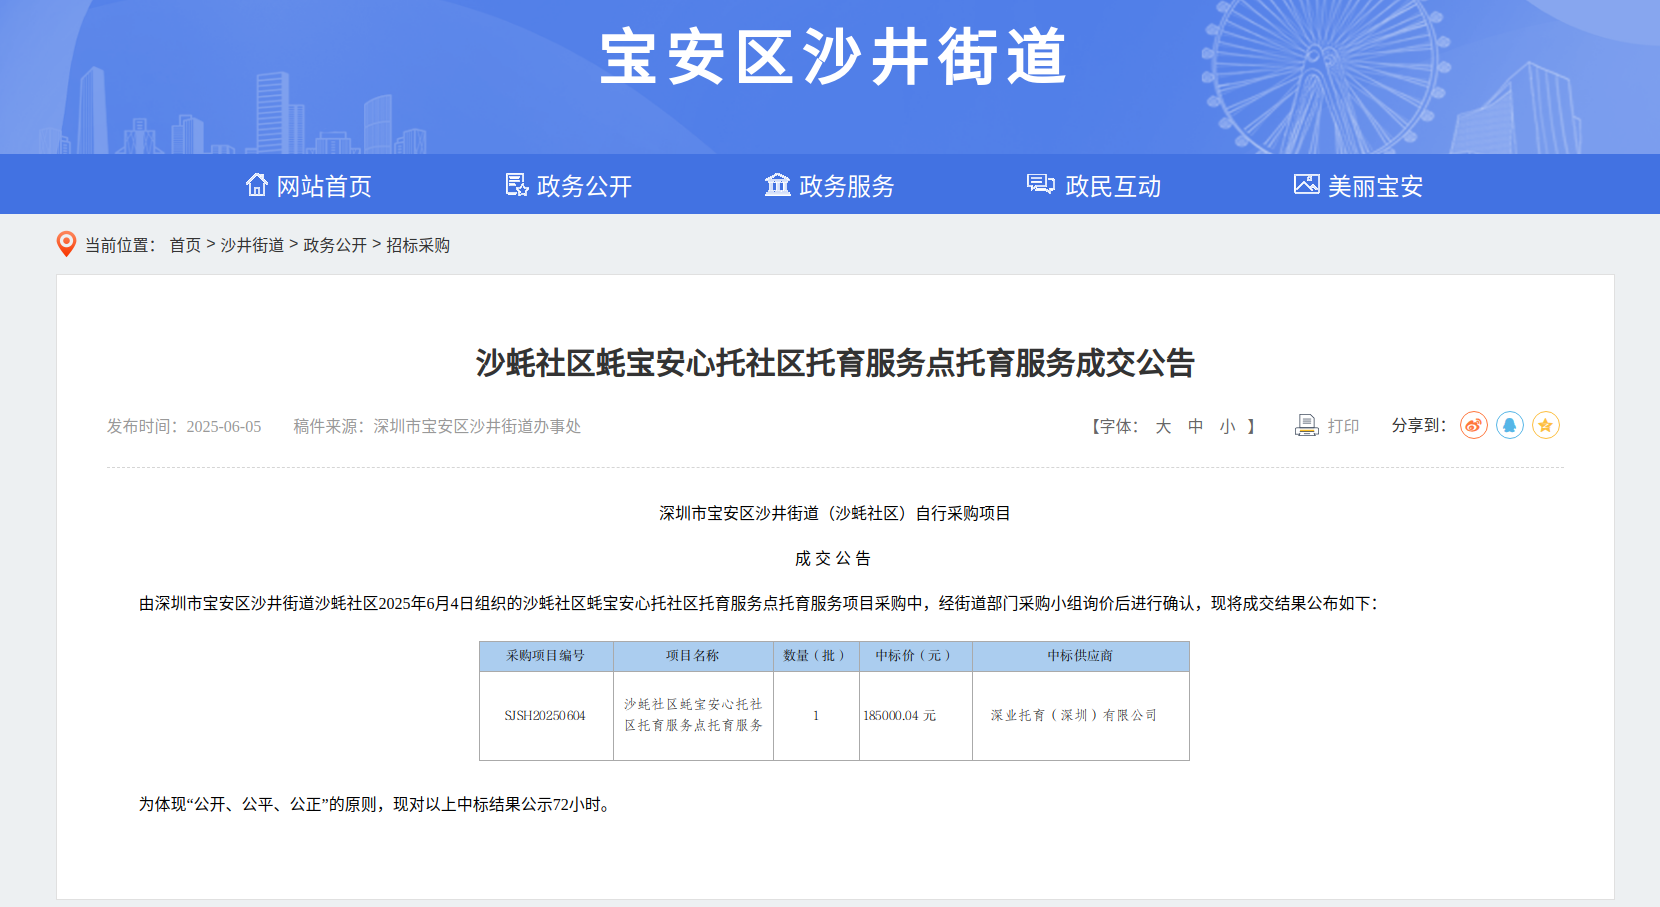Share the article via QQ icon
Viewport: 1660px width, 907px height.
(1509, 426)
